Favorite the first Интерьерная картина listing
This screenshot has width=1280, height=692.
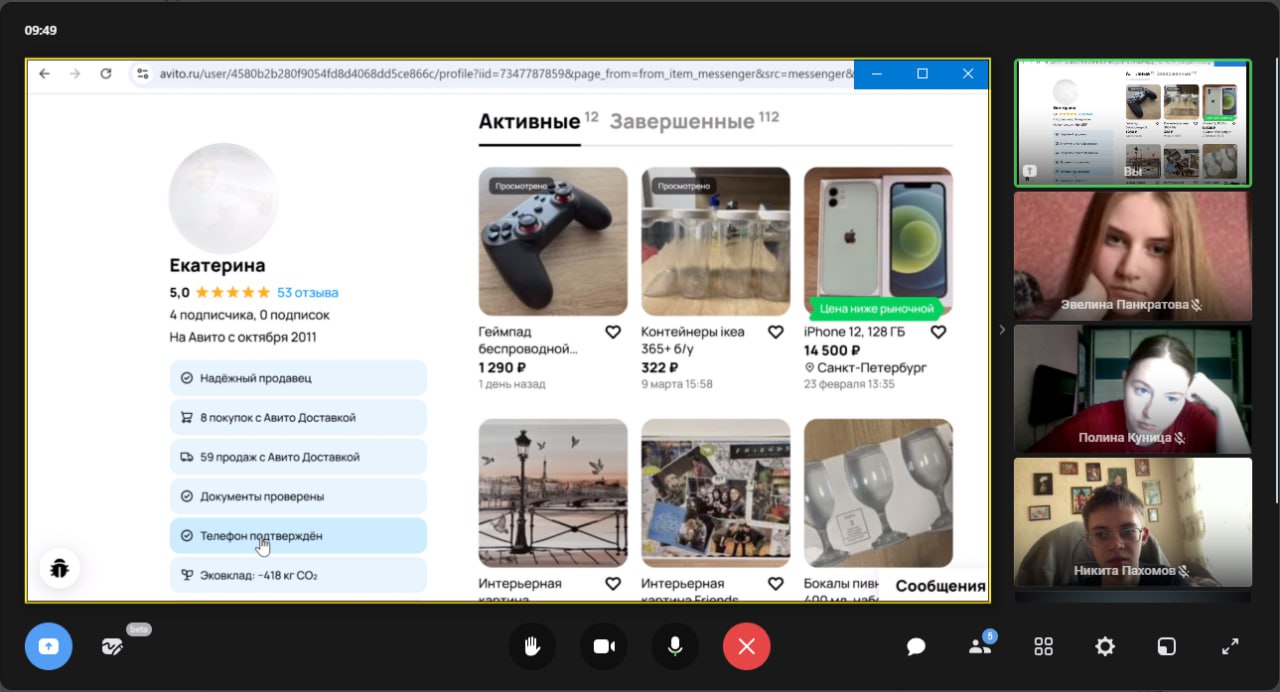[613, 584]
